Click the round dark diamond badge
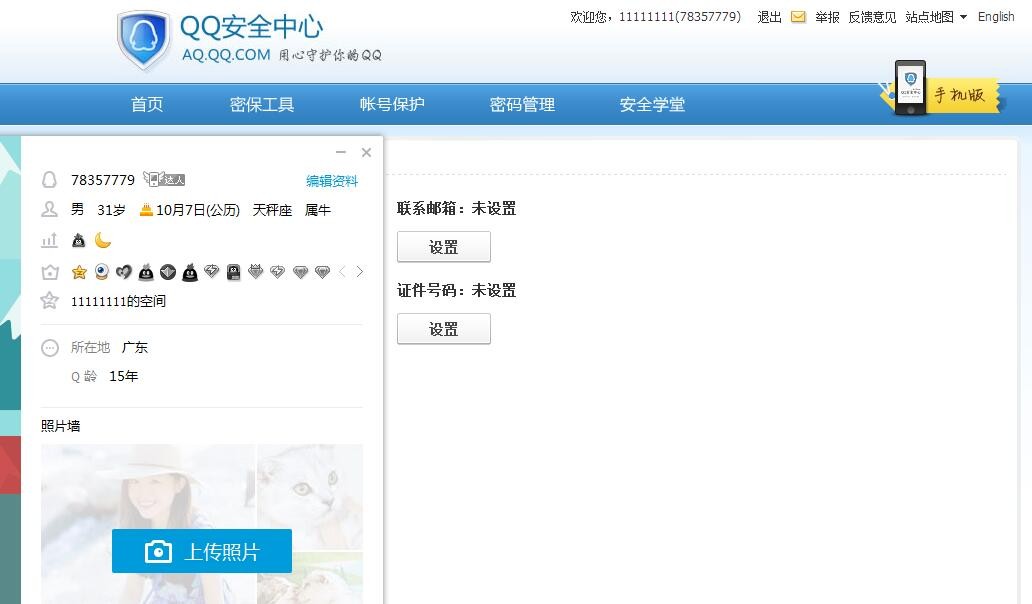Viewport: 1032px width, 604px height. 168,272
